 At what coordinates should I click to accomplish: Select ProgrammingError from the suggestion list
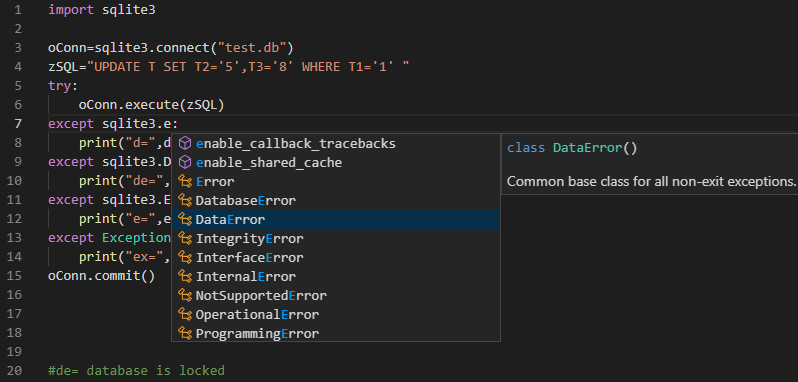pos(336,334)
